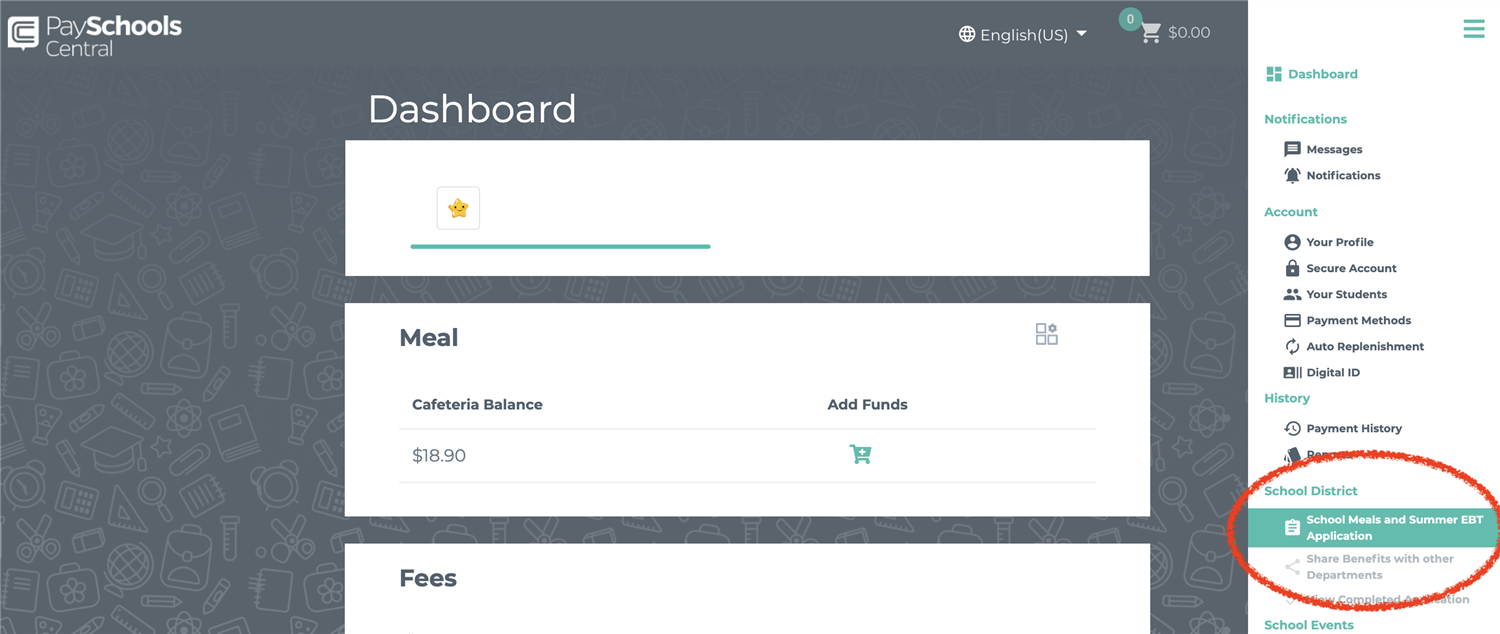Click the Secure Account lock icon
The width and height of the screenshot is (1500, 634).
pos(1292,268)
